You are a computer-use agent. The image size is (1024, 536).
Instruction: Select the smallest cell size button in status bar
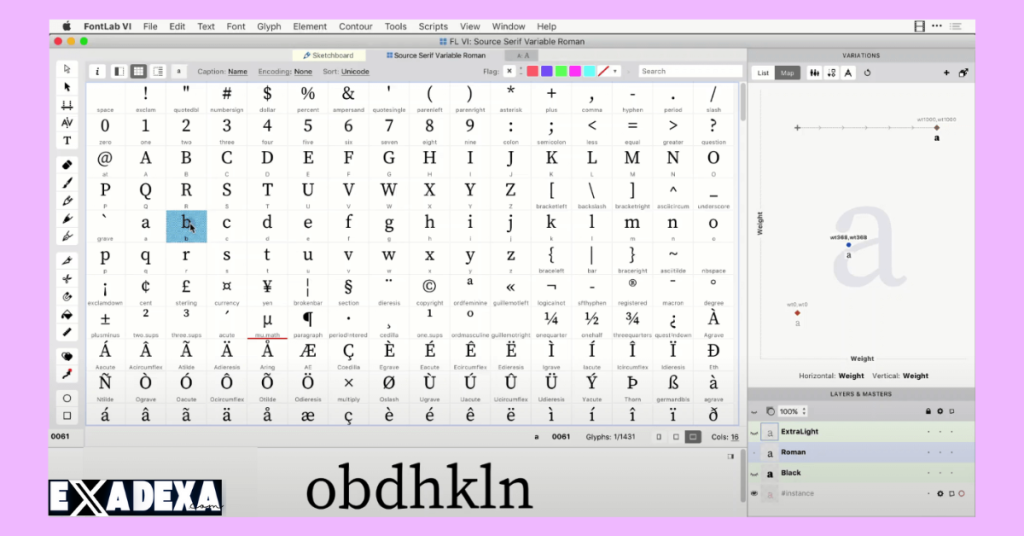(659, 437)
